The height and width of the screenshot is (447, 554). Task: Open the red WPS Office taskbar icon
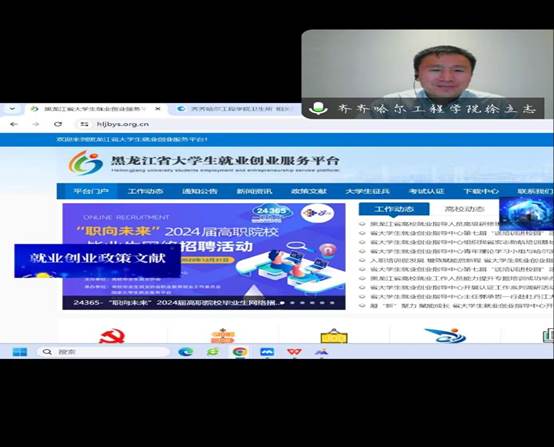tap(294, 352)
